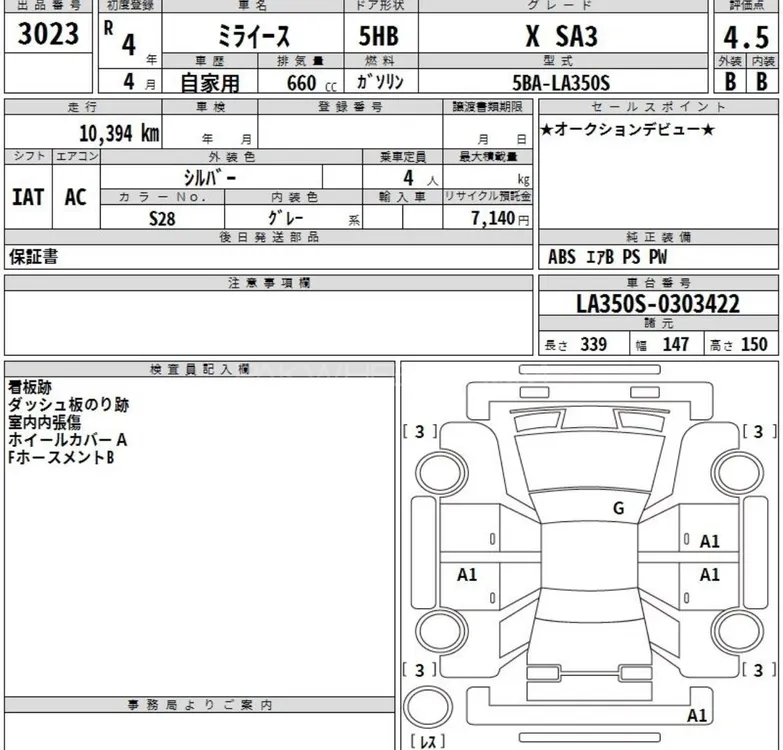Screen dimensions: 783x750
Task: Click the interior color グレー
Action: click(286, 218)
